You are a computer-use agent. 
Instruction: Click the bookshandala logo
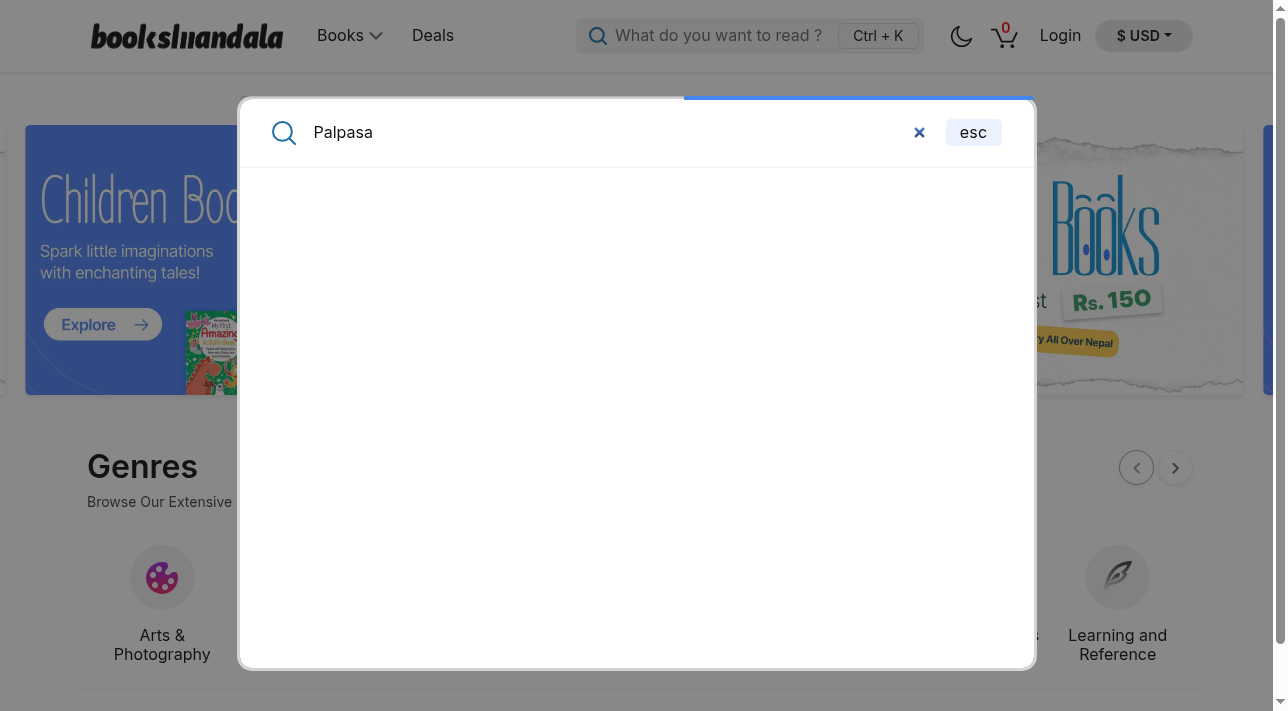coord(187,36)
